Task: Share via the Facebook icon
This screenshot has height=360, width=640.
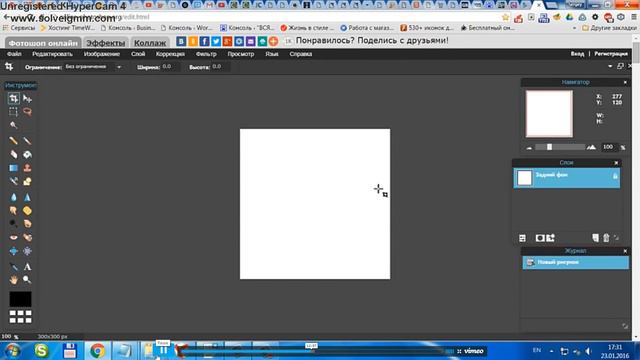Action: click(x=204, y=41)
